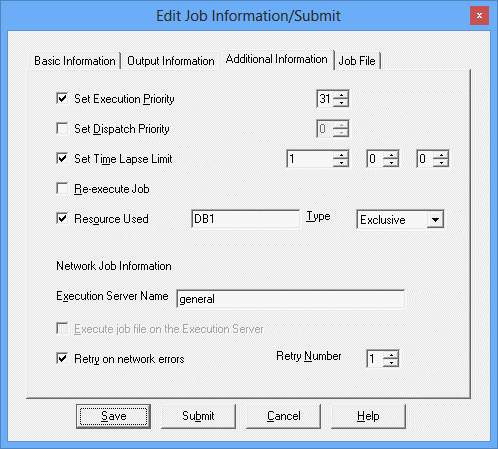Open the Job File tab
Viewport: 498px width, 449px height.
click(x=357, y=61)
